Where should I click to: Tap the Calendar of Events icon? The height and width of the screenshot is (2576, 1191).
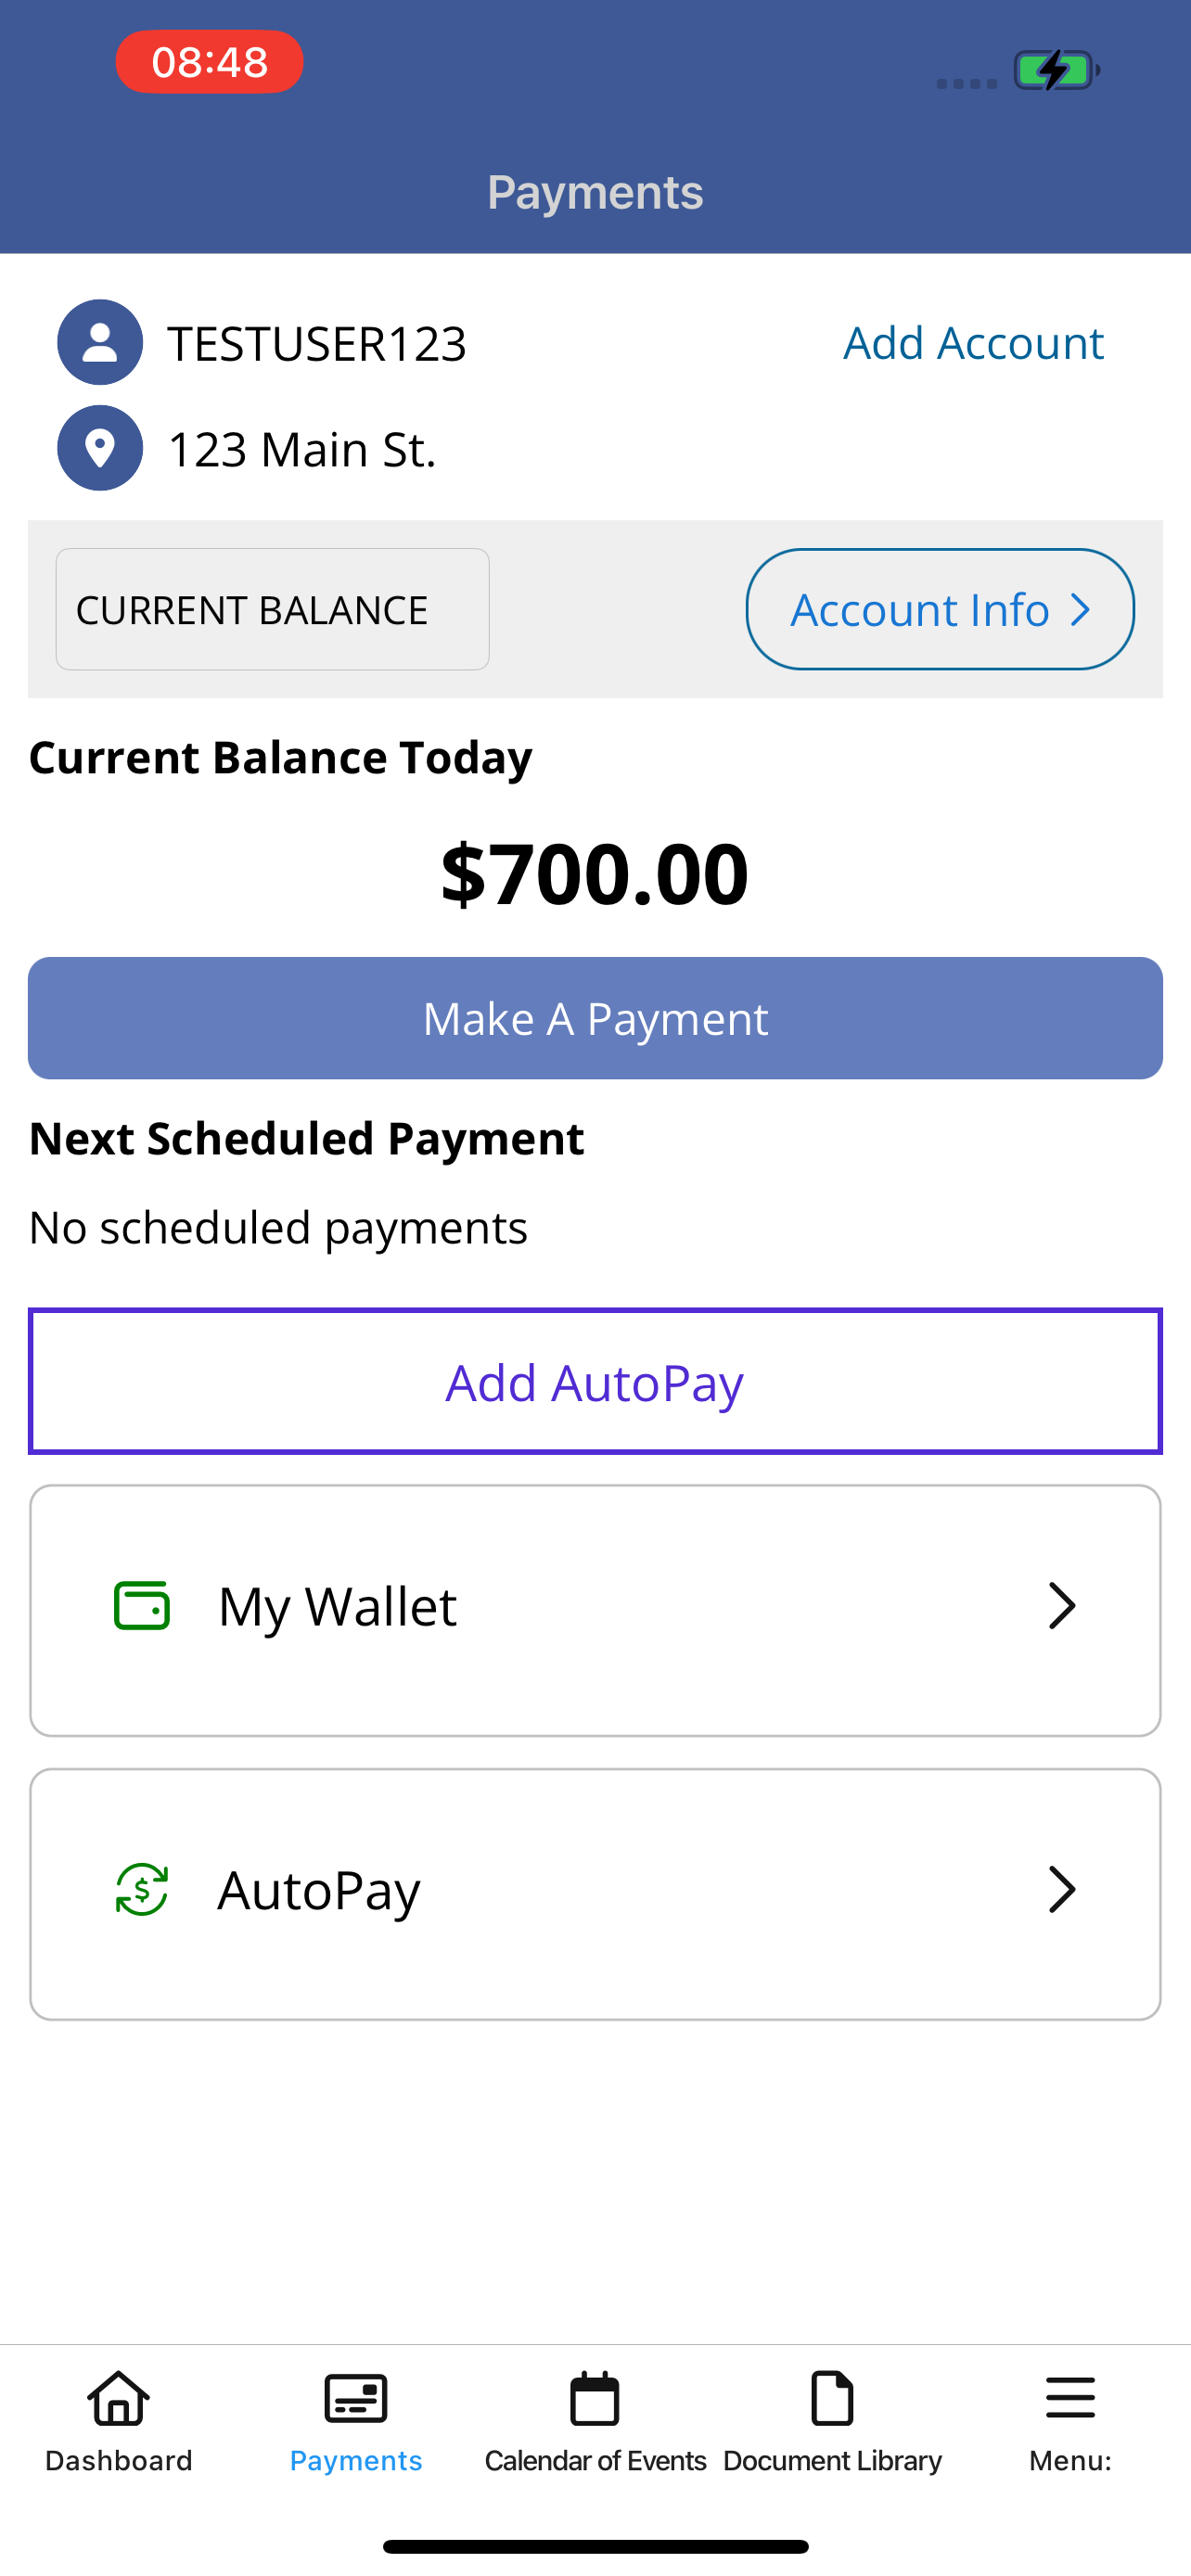pos(595,2398)
